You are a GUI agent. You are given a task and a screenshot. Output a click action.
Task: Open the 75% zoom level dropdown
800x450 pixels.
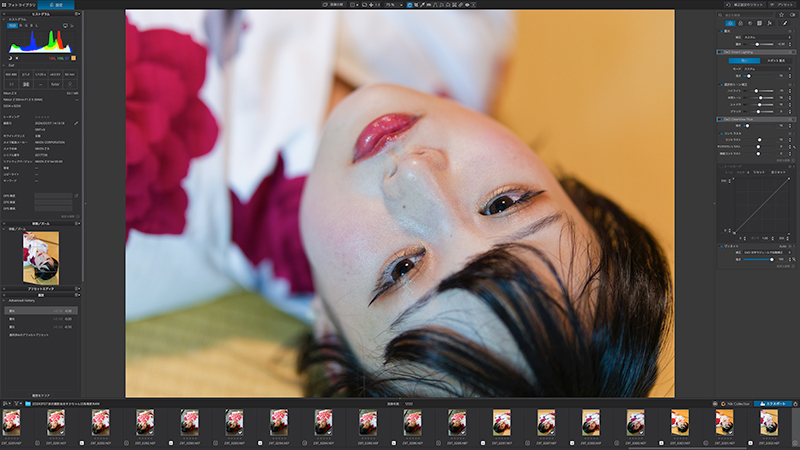[393, 5]
